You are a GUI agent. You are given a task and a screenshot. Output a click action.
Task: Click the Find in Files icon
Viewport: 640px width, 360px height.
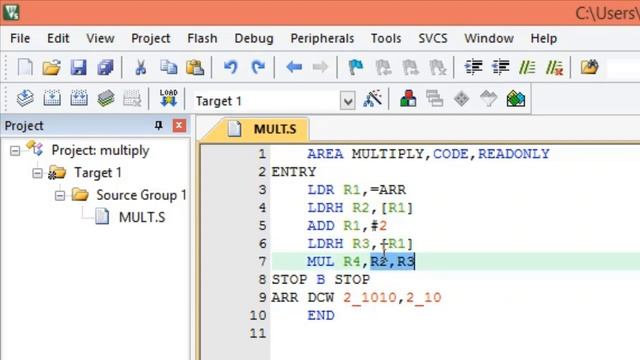tap(589, 67)
